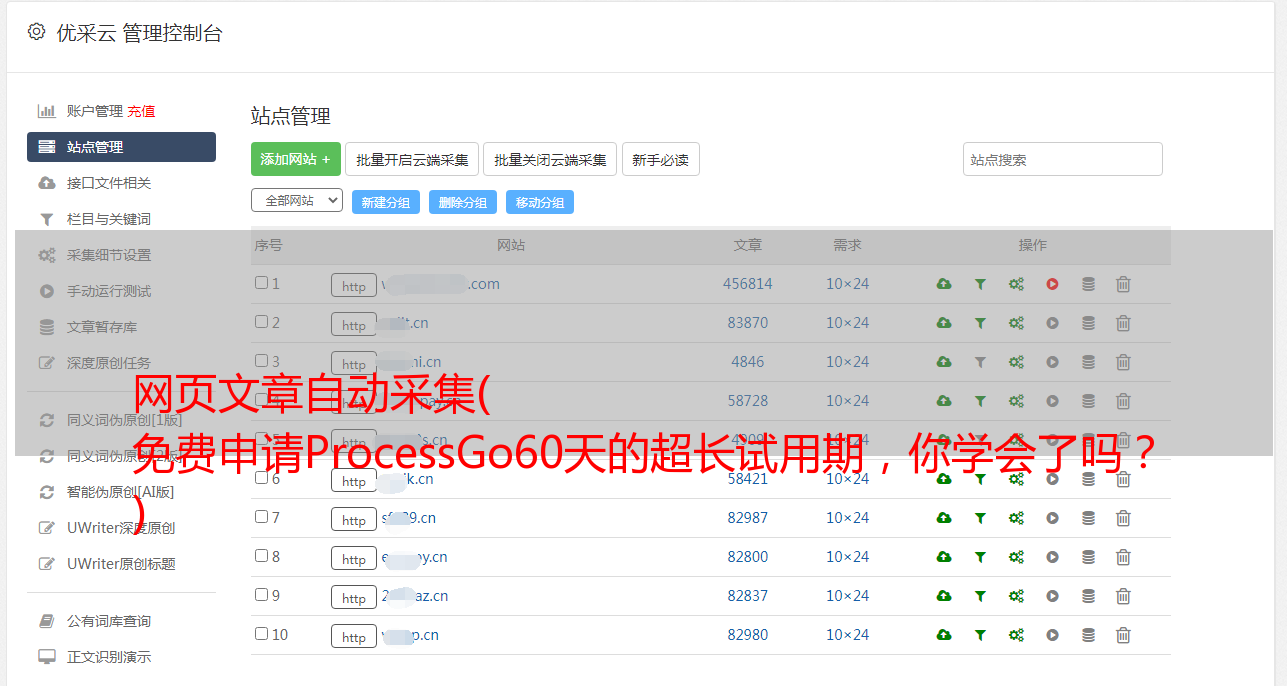
Task: Open article count 456814 link
Action: 748,284
